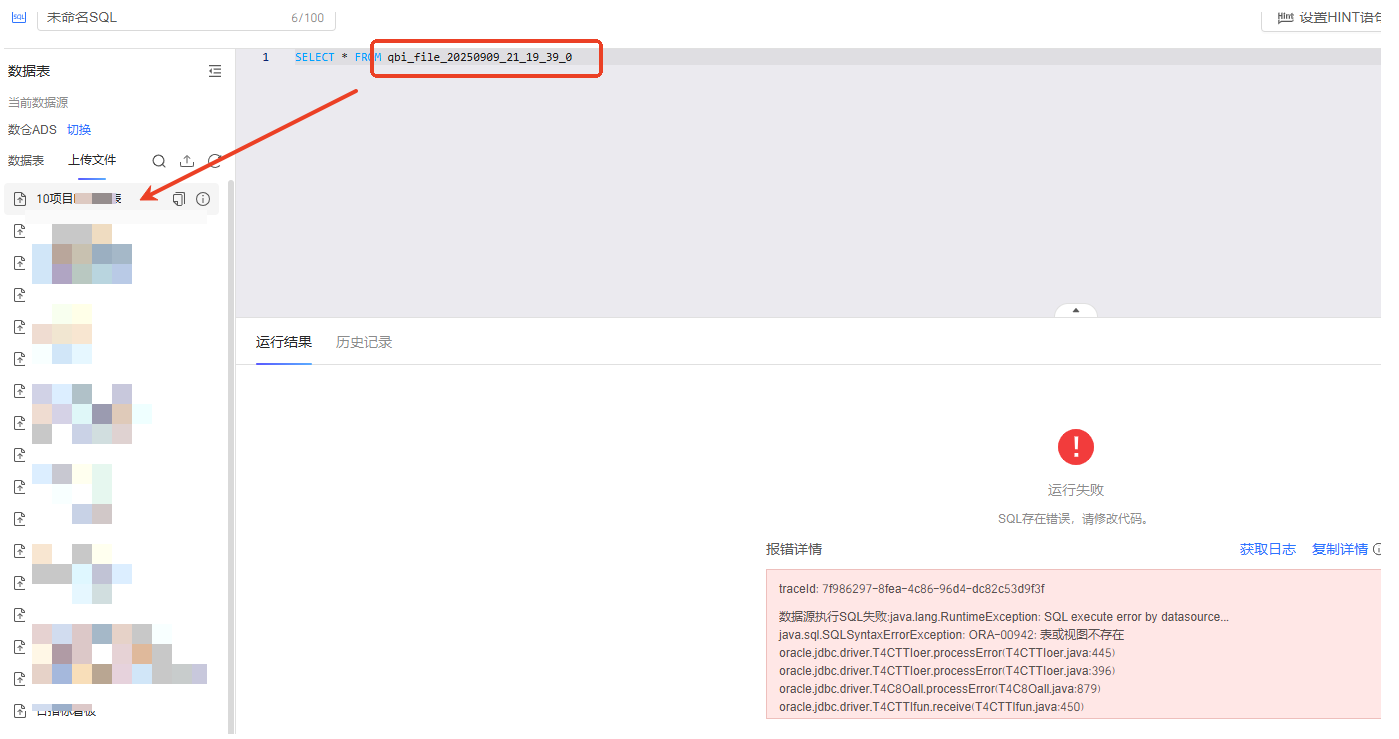Select the 上传文件 tab

click(92, 161)
